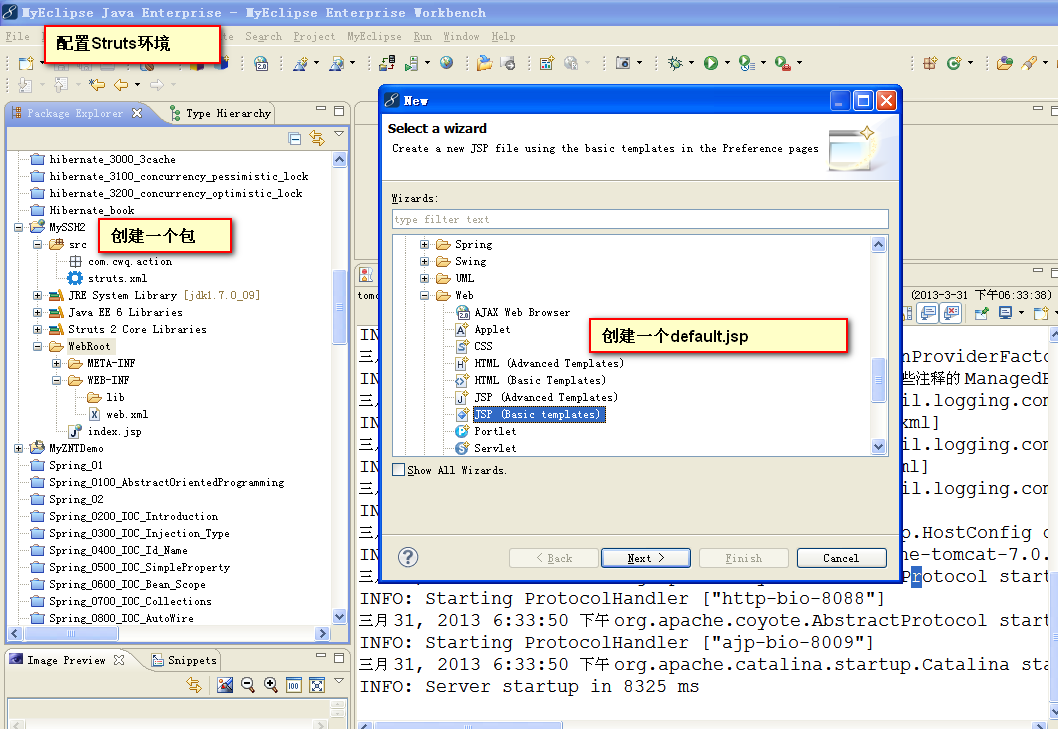Click Link with Editor in Package Explorer
The width and height of the screenshot is (1058, 729).
coord(316,138)
